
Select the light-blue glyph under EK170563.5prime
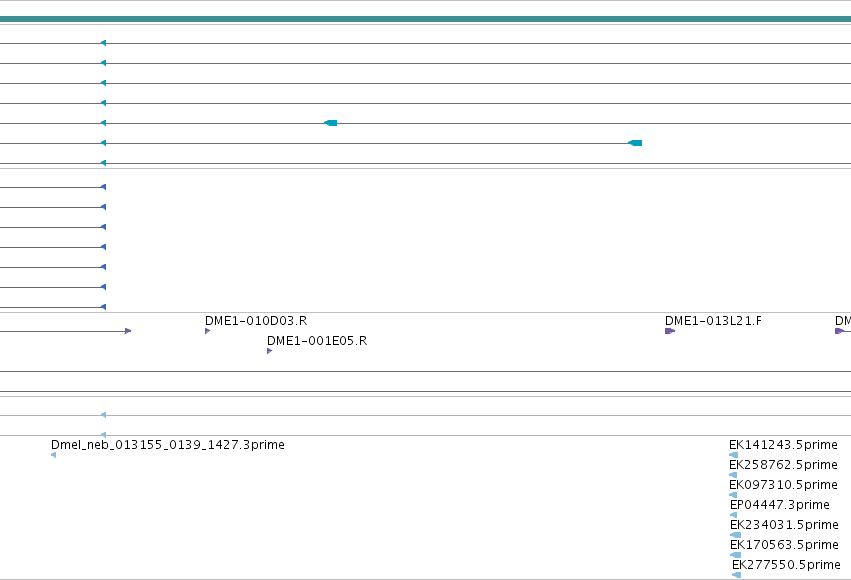[735, 555]
